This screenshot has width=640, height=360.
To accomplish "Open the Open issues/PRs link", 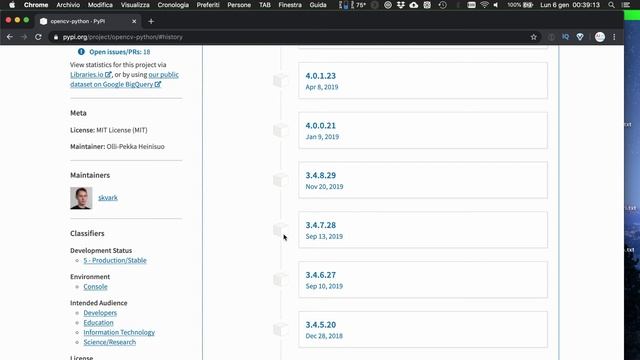I will 120,52.
